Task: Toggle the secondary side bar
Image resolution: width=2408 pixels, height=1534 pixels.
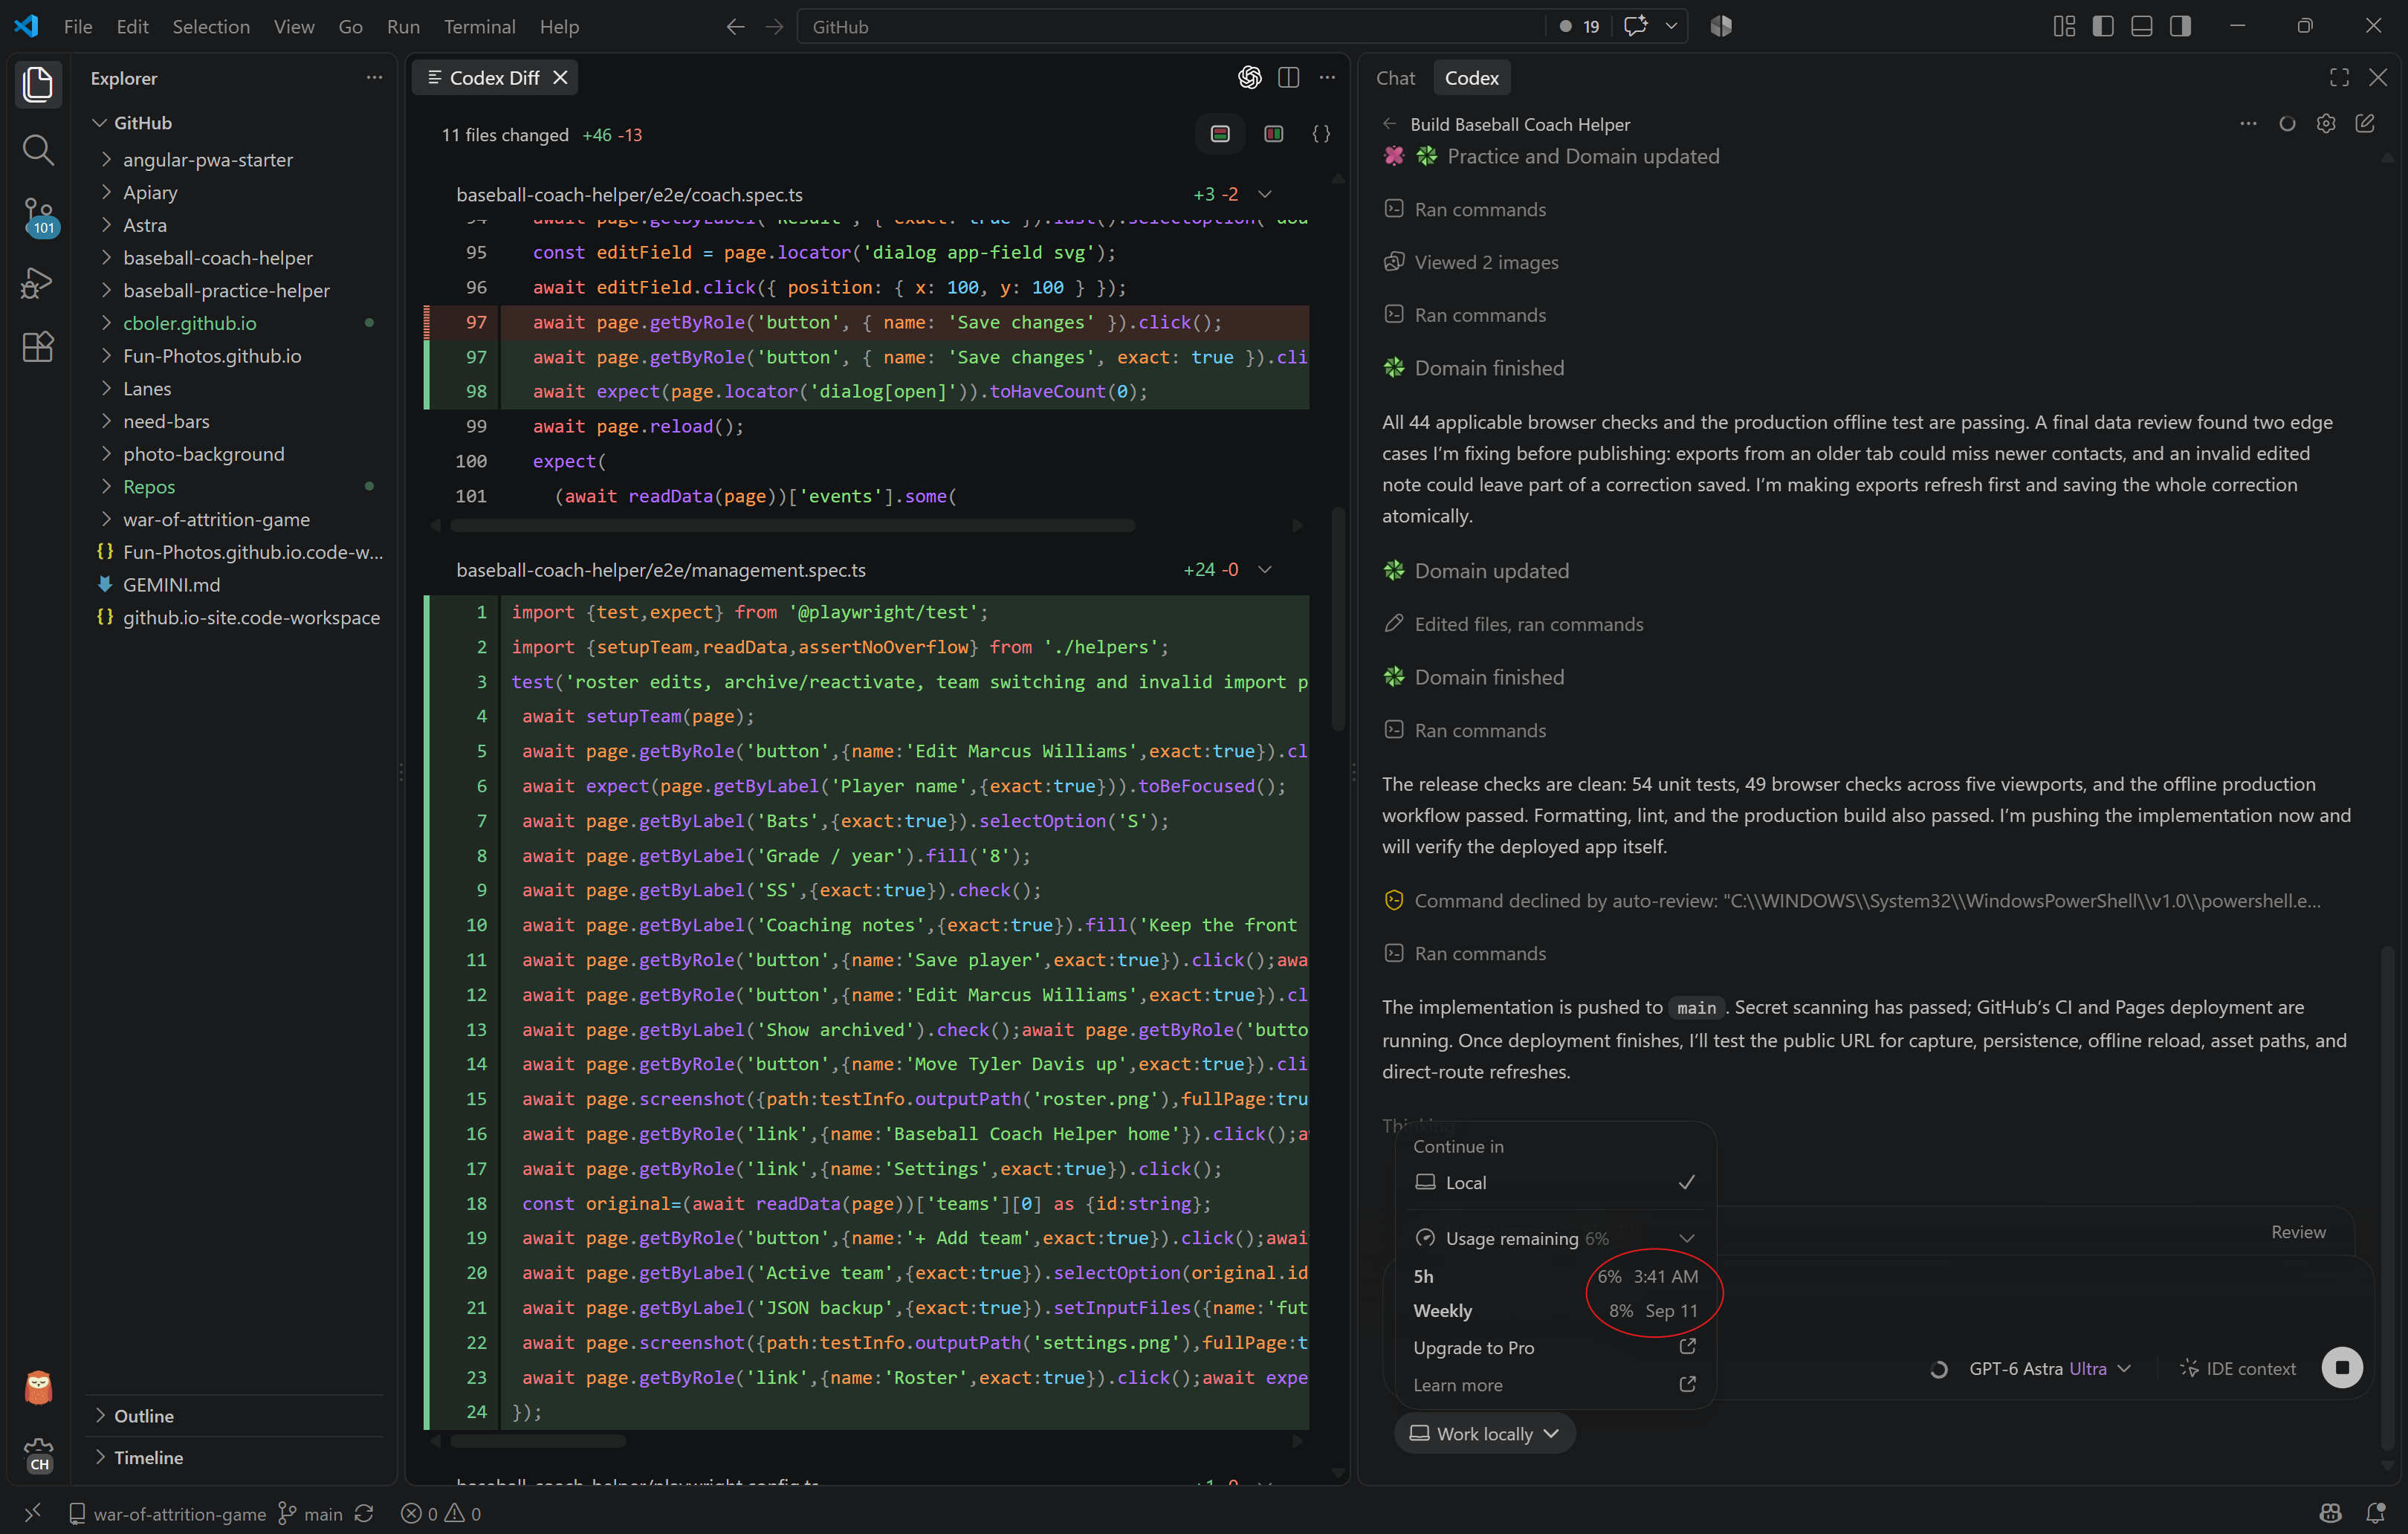Action: (2181, 26)
